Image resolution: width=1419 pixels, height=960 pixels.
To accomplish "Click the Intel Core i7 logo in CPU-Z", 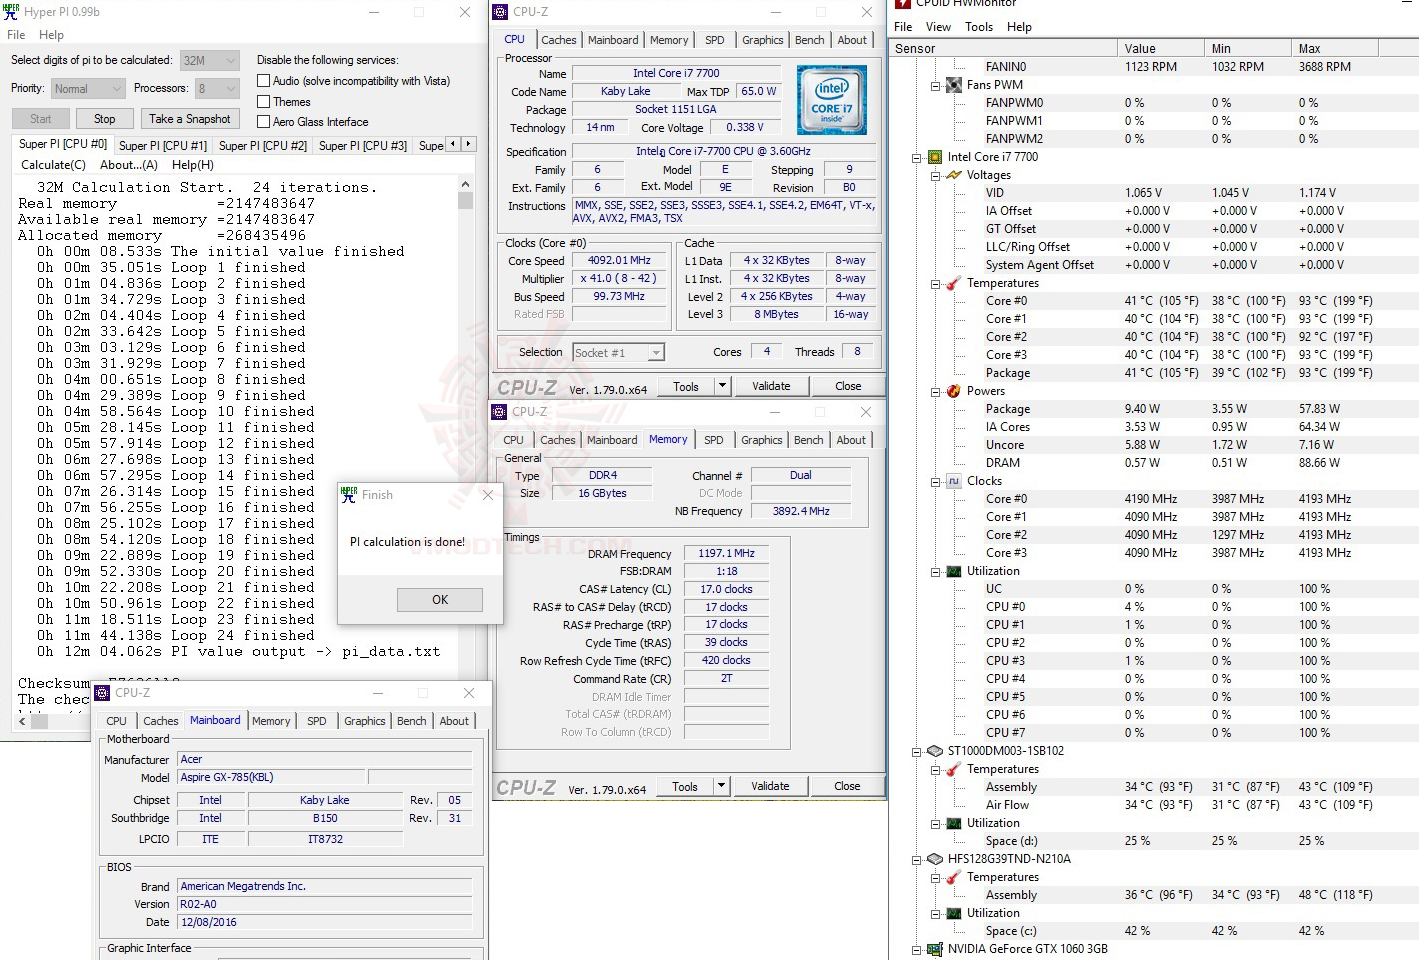I will (832, 100).
